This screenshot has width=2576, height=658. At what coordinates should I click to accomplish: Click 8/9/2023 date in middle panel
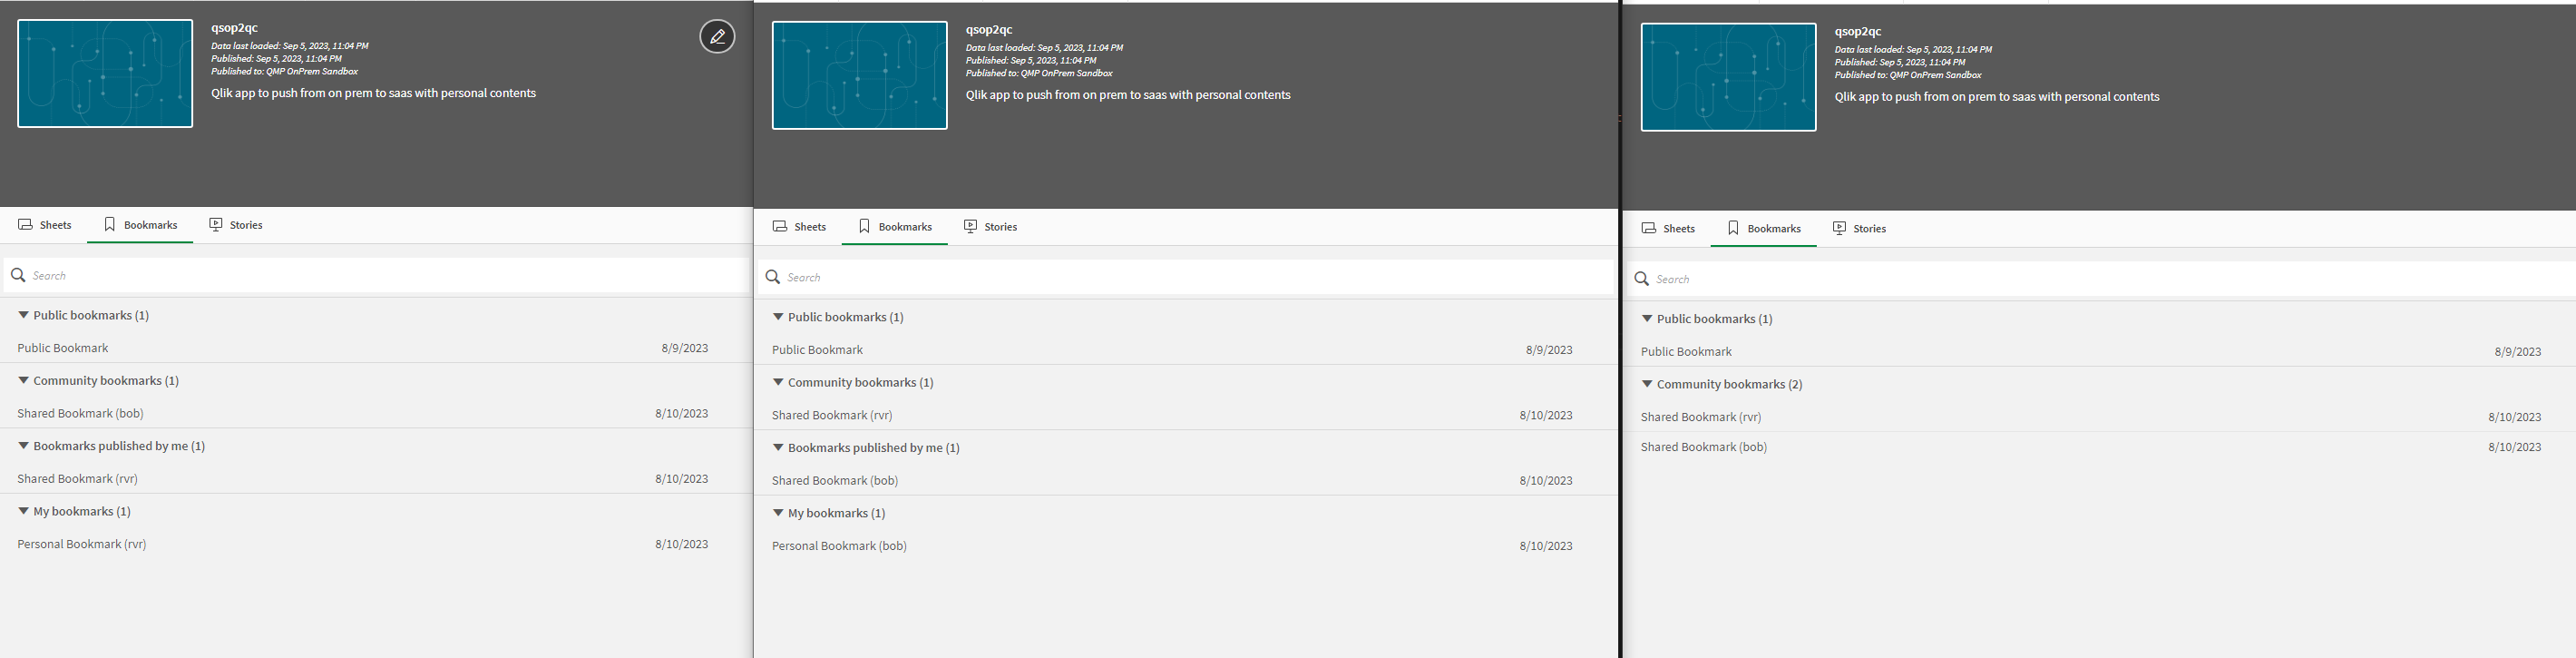(1549, 350)
